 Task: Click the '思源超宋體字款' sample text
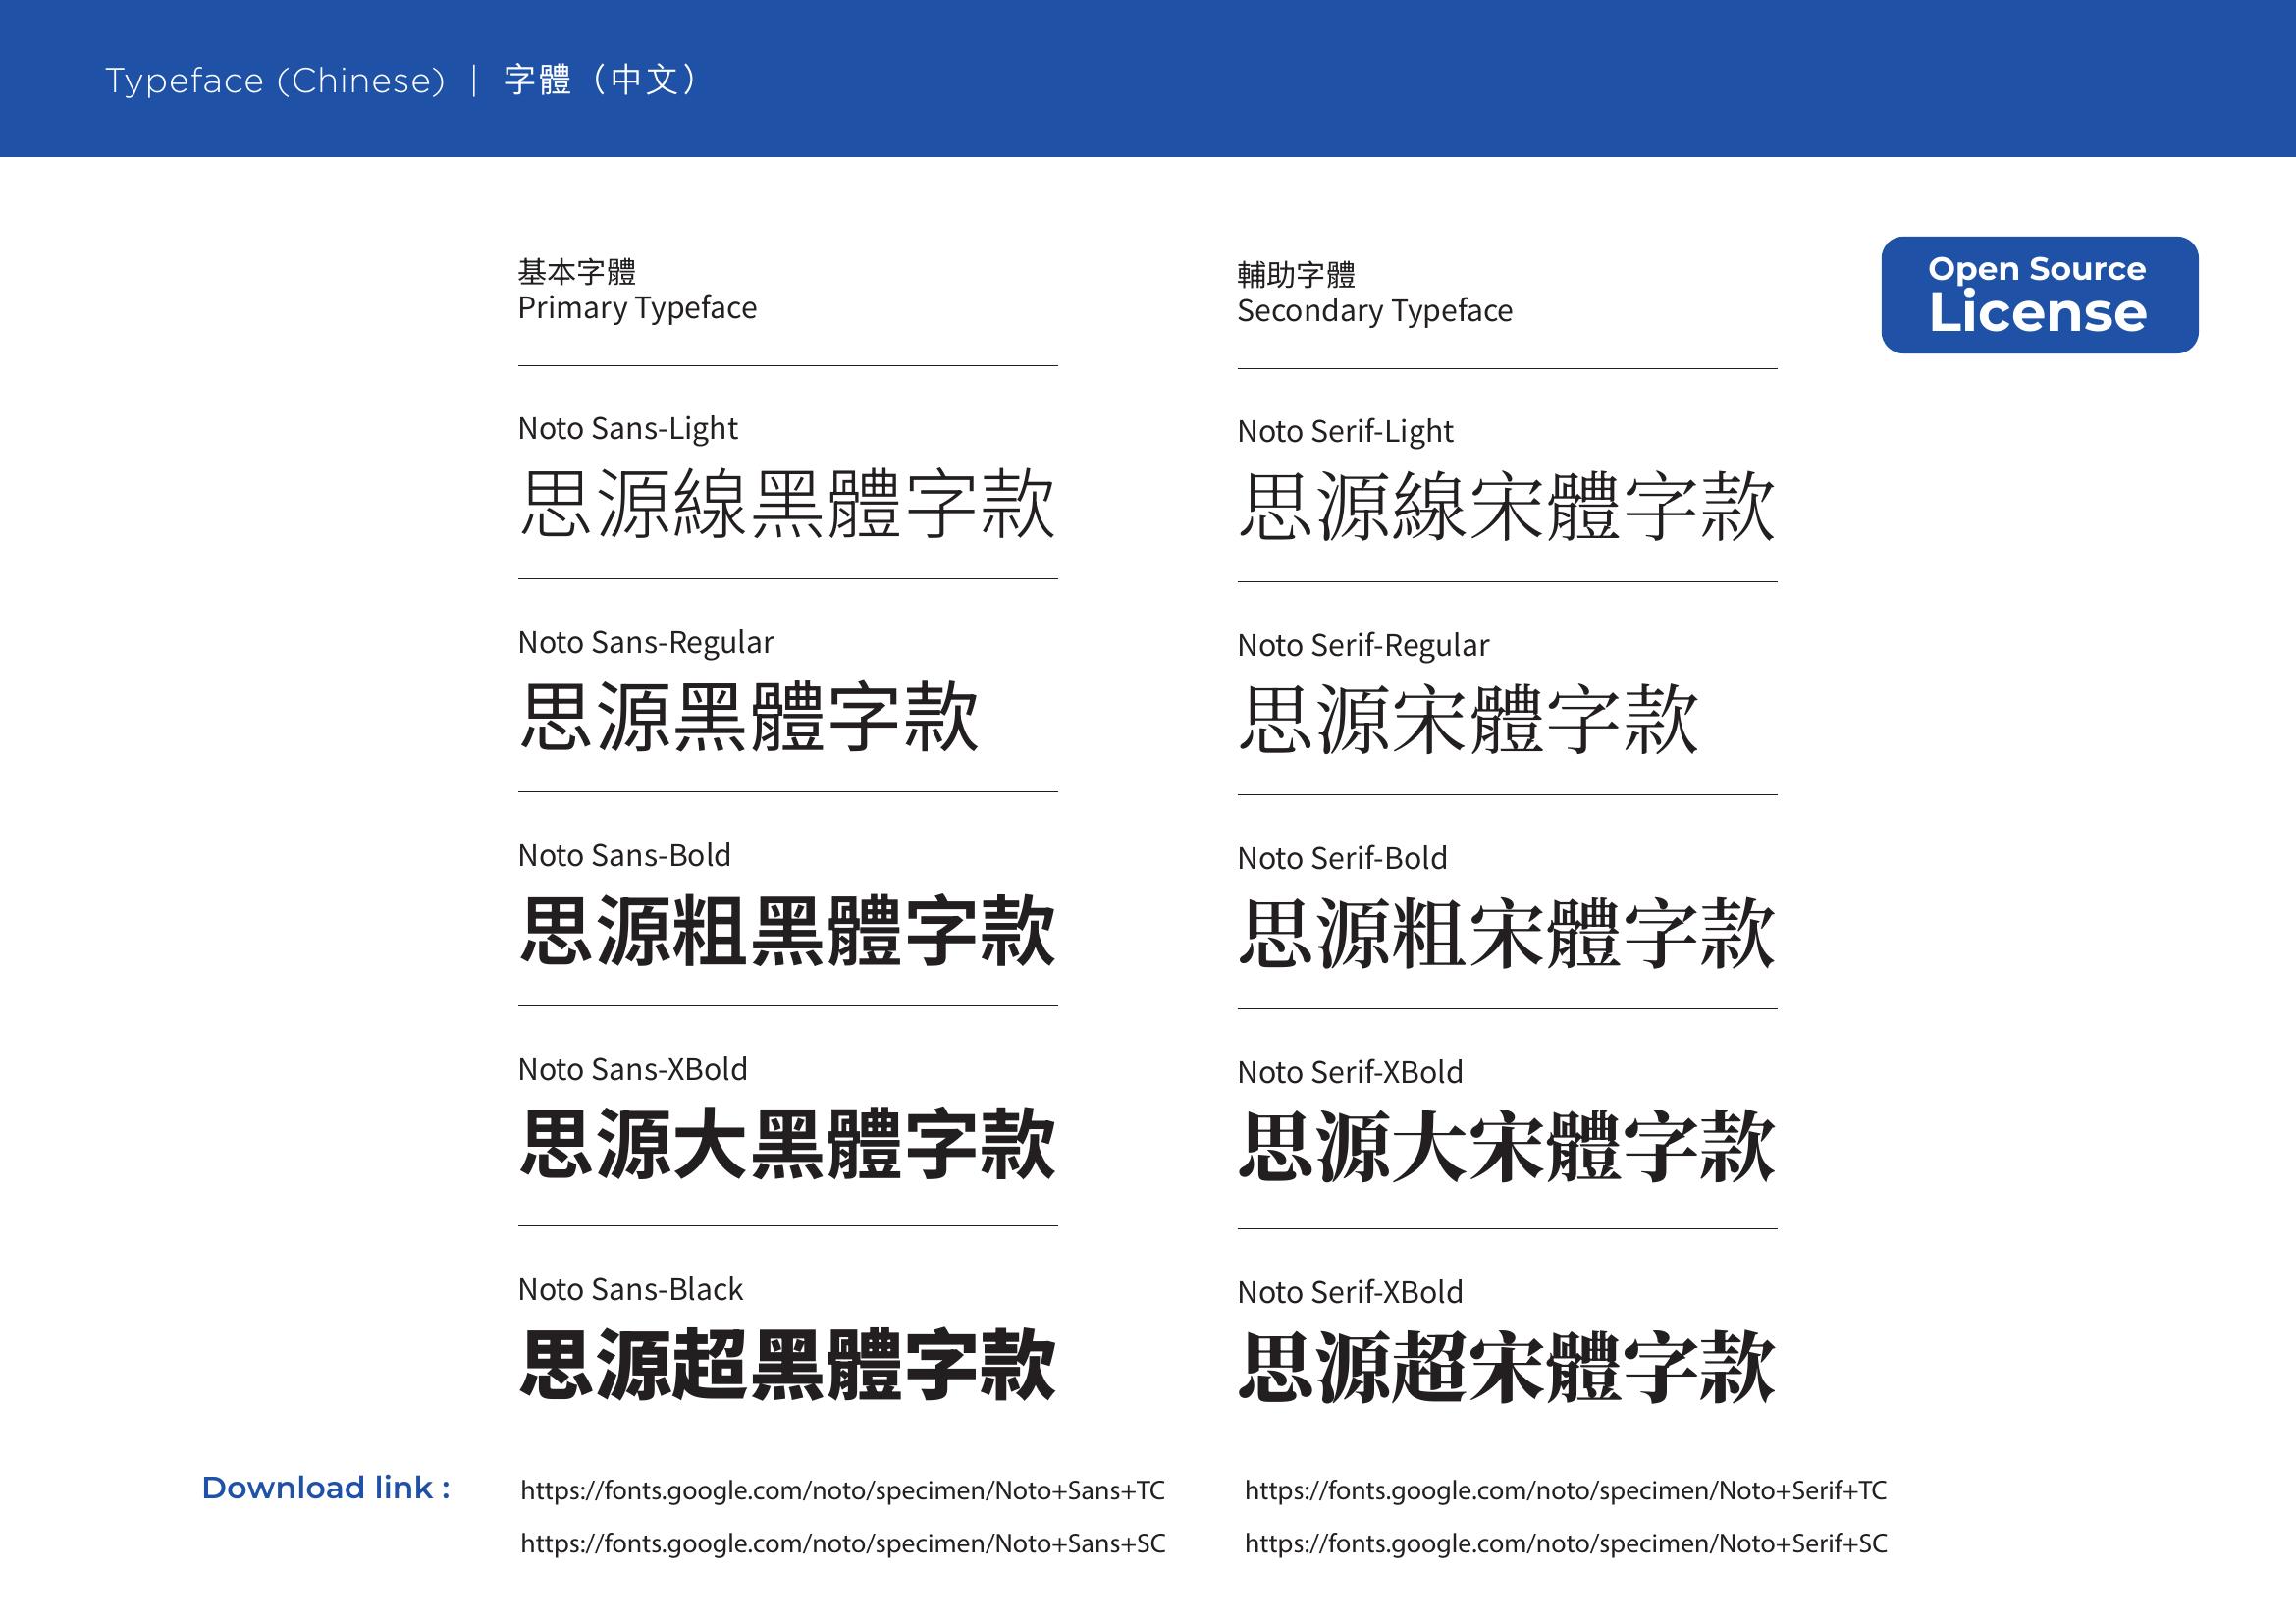tap(1507, 1369)
